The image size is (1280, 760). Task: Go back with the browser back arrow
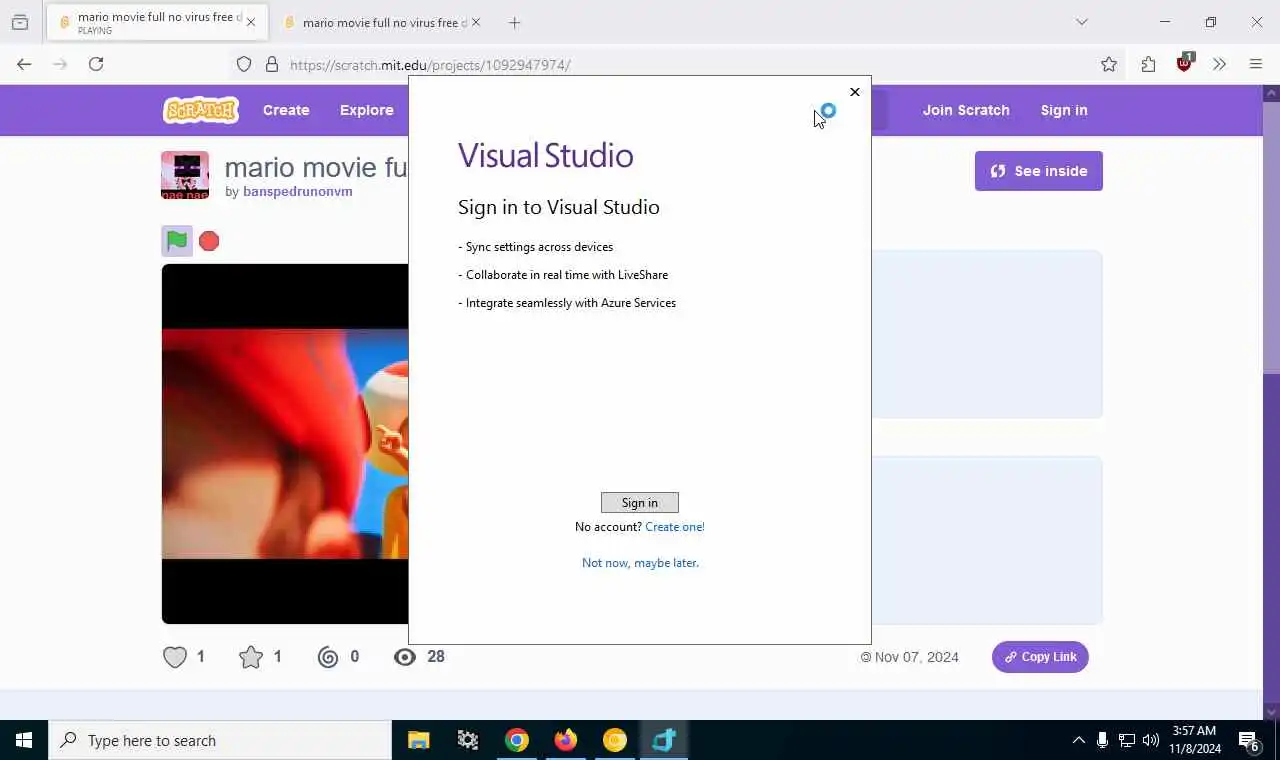(x=24, y=64)
